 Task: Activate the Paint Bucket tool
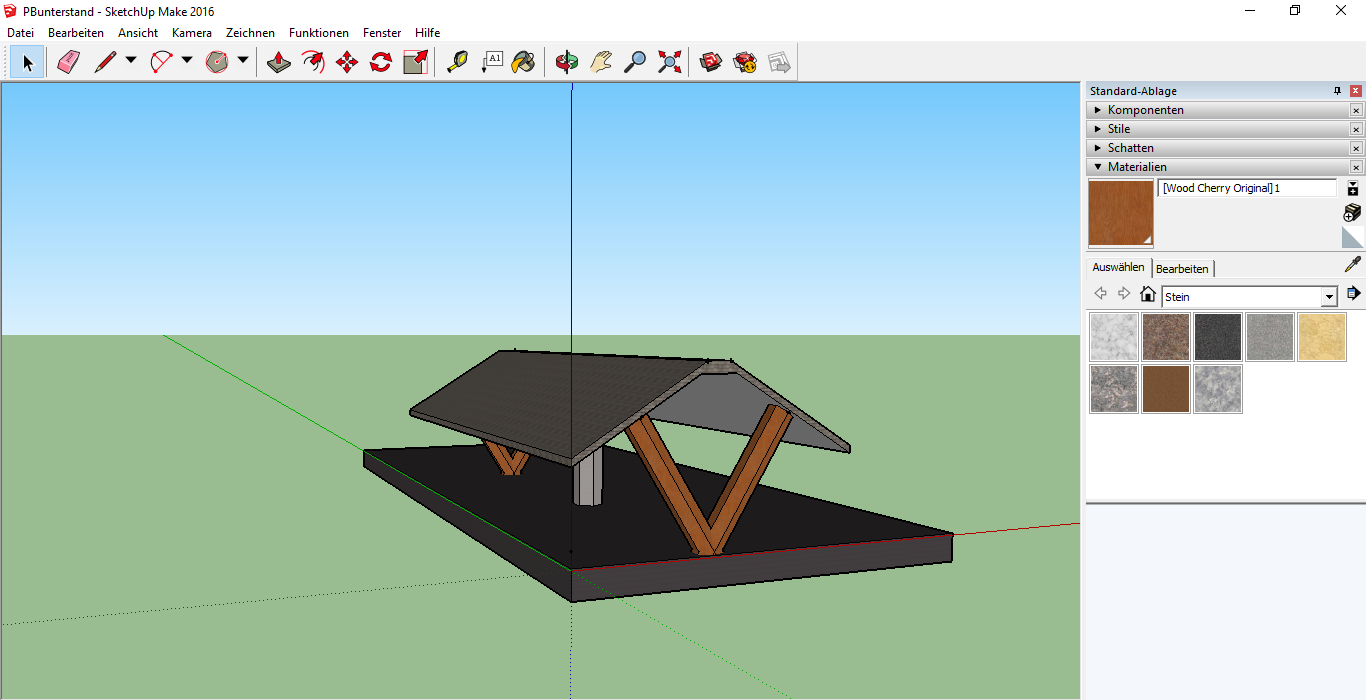pyautogui.click(x=523, y=63)
